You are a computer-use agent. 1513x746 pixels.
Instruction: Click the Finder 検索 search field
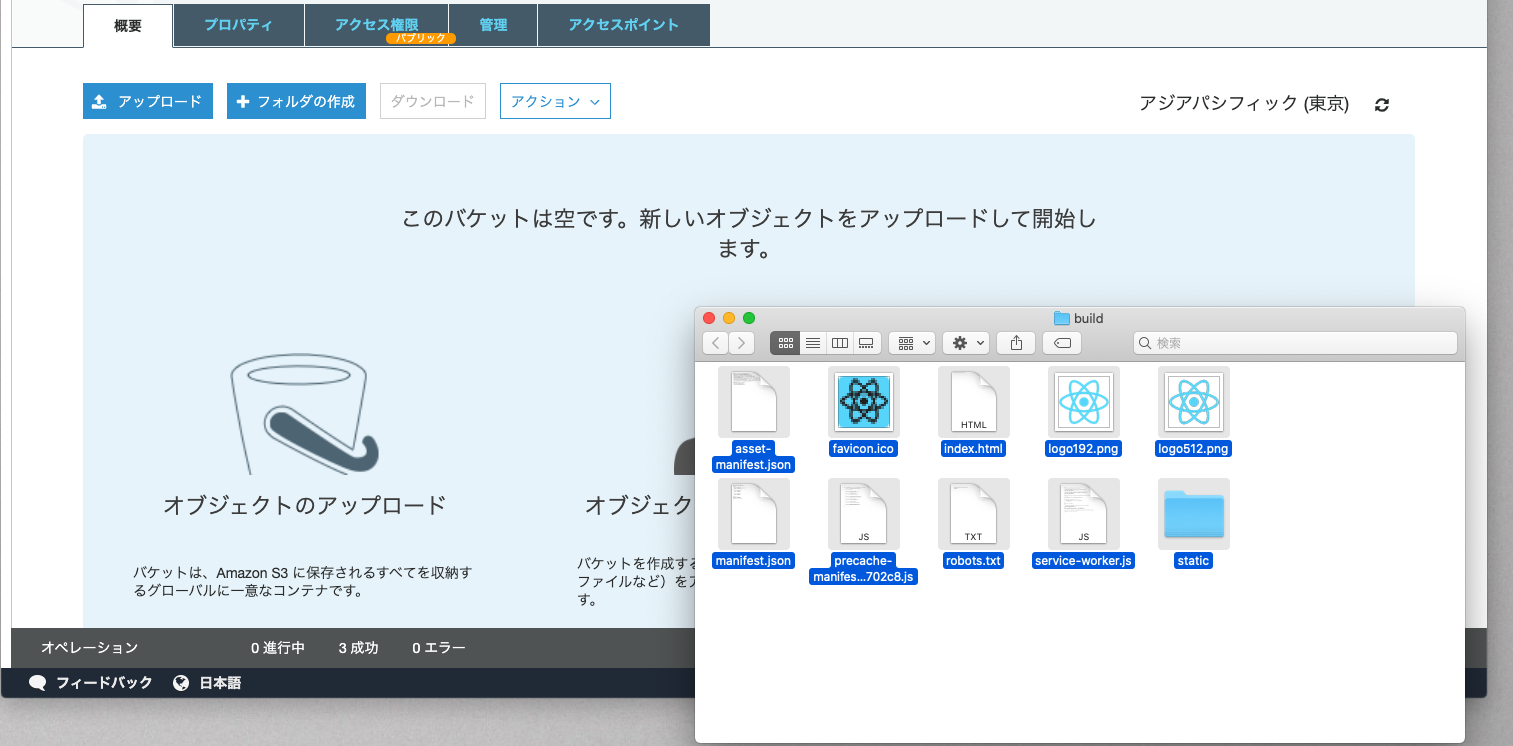point(1295,343)
